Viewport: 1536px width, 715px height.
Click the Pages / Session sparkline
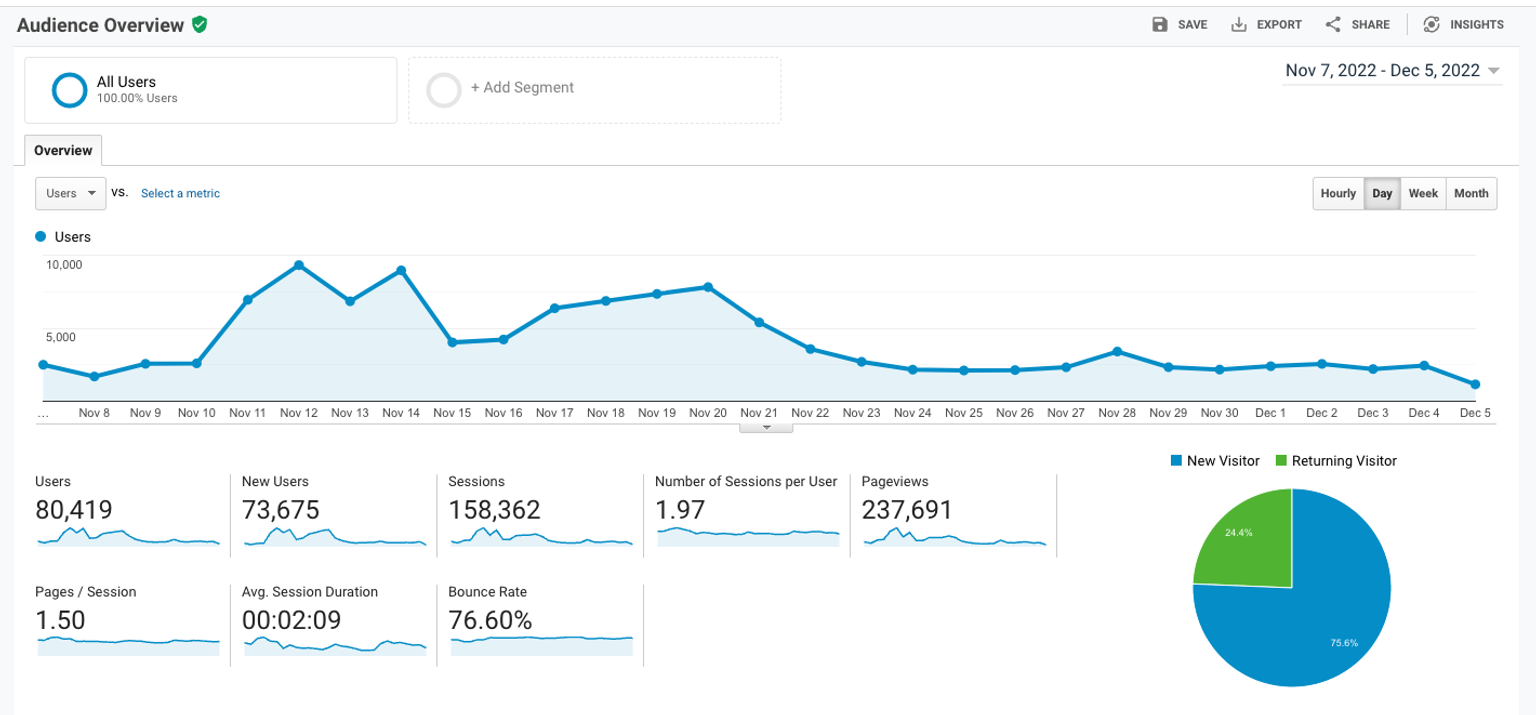128,645
